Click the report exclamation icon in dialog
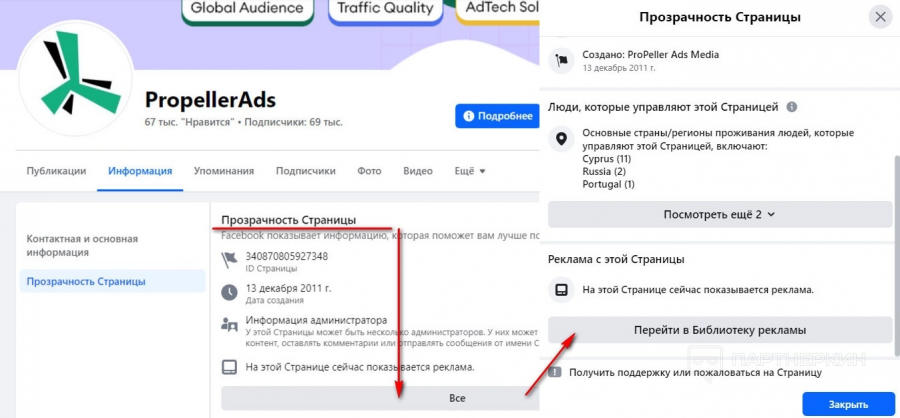Image resolution: width=900 pixels, height=418 pixels. (554, 372)
